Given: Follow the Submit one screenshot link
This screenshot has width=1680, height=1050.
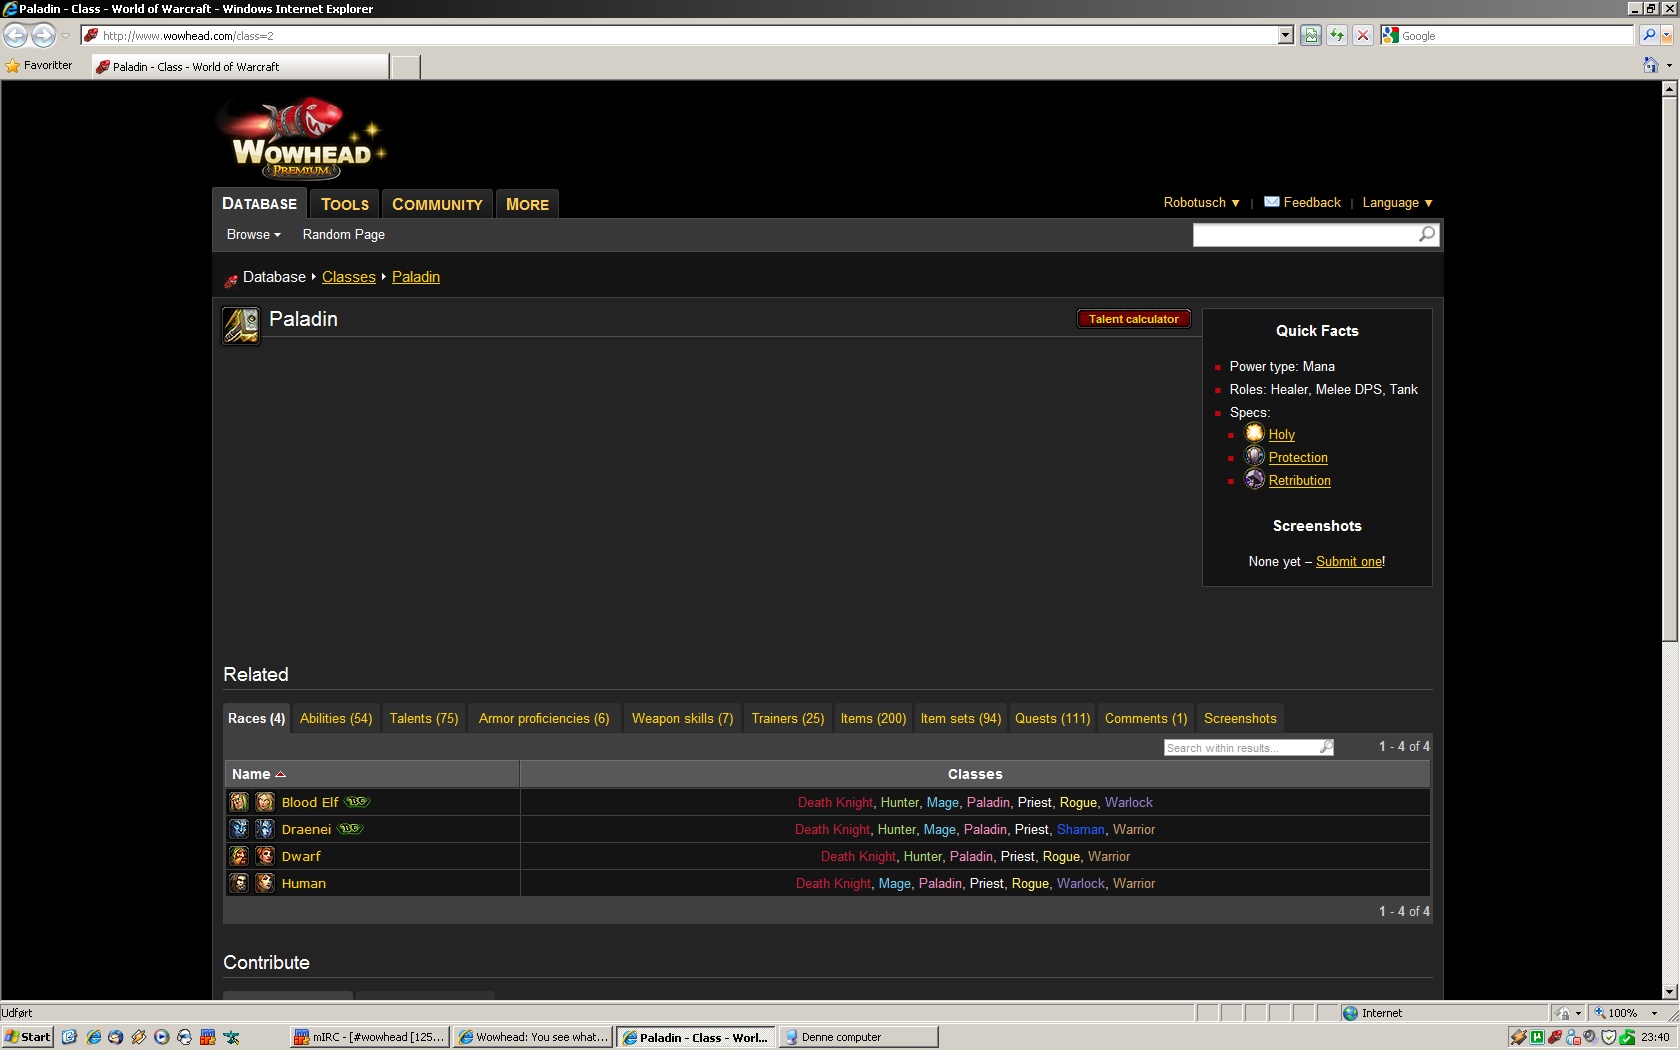Looking at the screenshot, I should (1349, 561).
